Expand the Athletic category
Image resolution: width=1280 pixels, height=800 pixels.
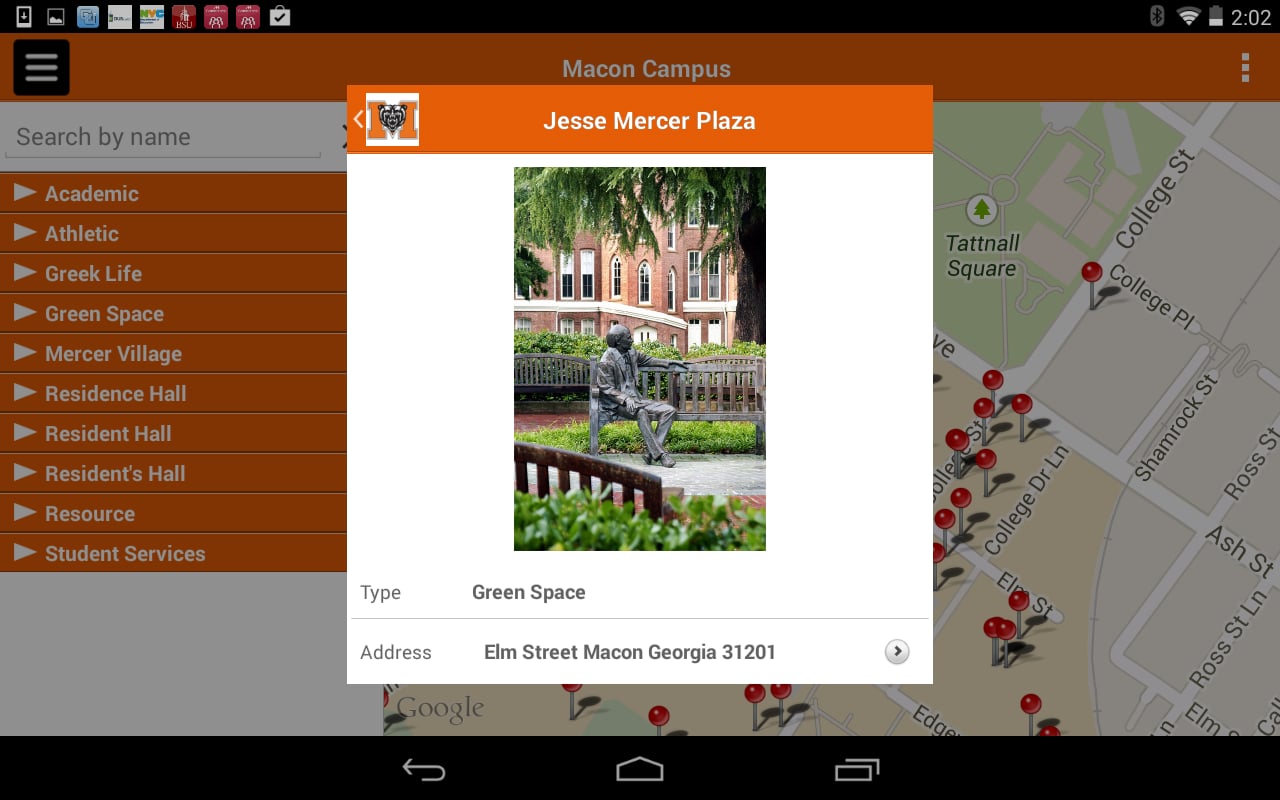(x=173, y=233)
